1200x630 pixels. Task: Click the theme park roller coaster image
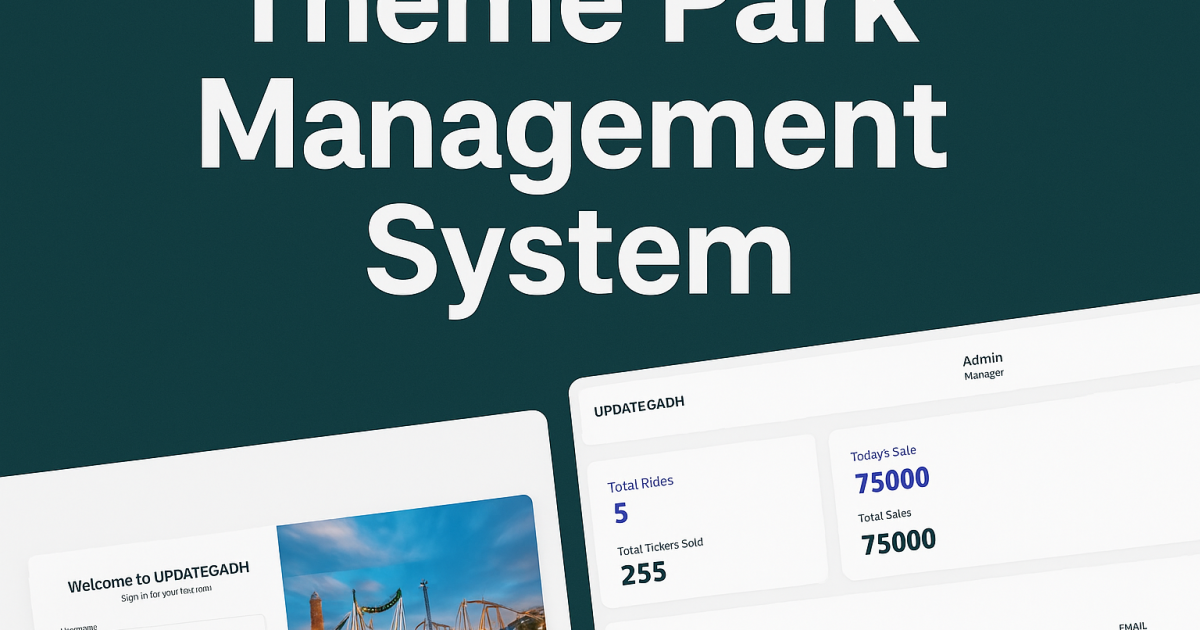(x=410, y=570)
